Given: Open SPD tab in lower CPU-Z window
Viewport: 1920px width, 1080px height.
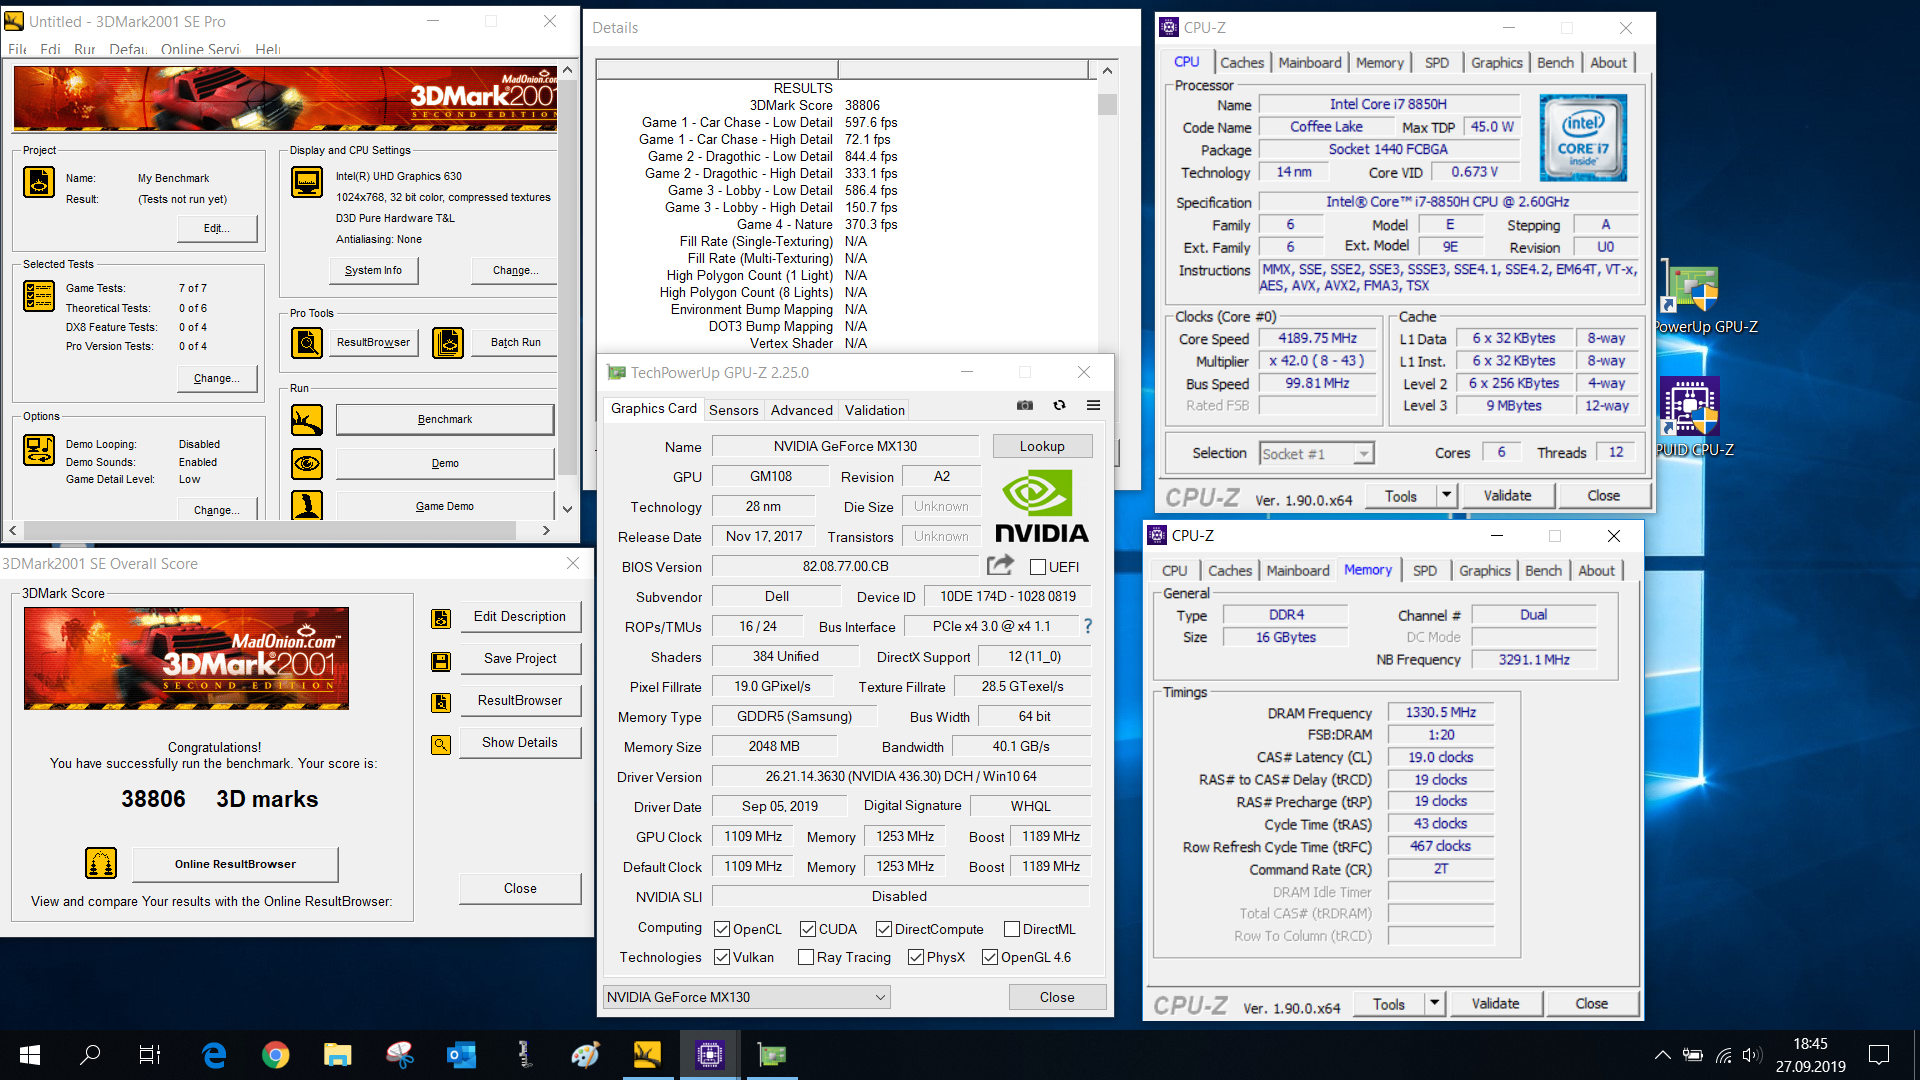Looking at the screenshot, I should (x=1425, y=570).
